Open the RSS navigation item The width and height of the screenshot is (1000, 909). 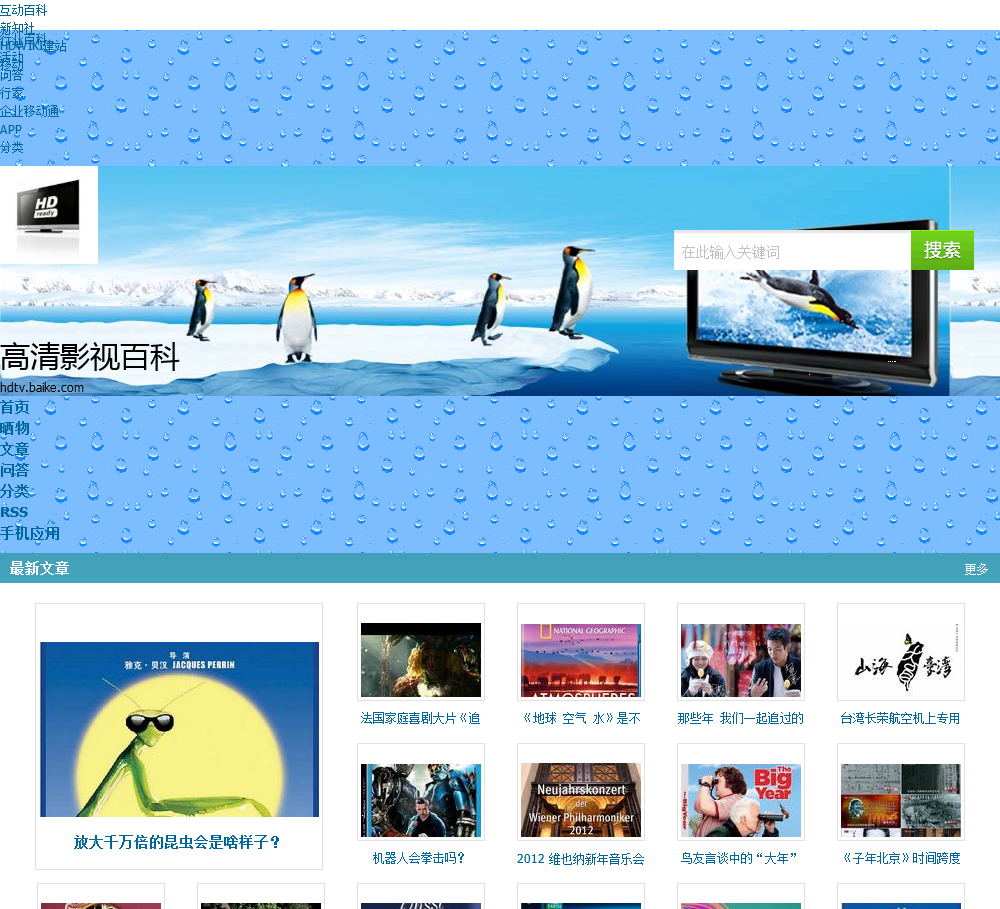(x=14, y=512)
